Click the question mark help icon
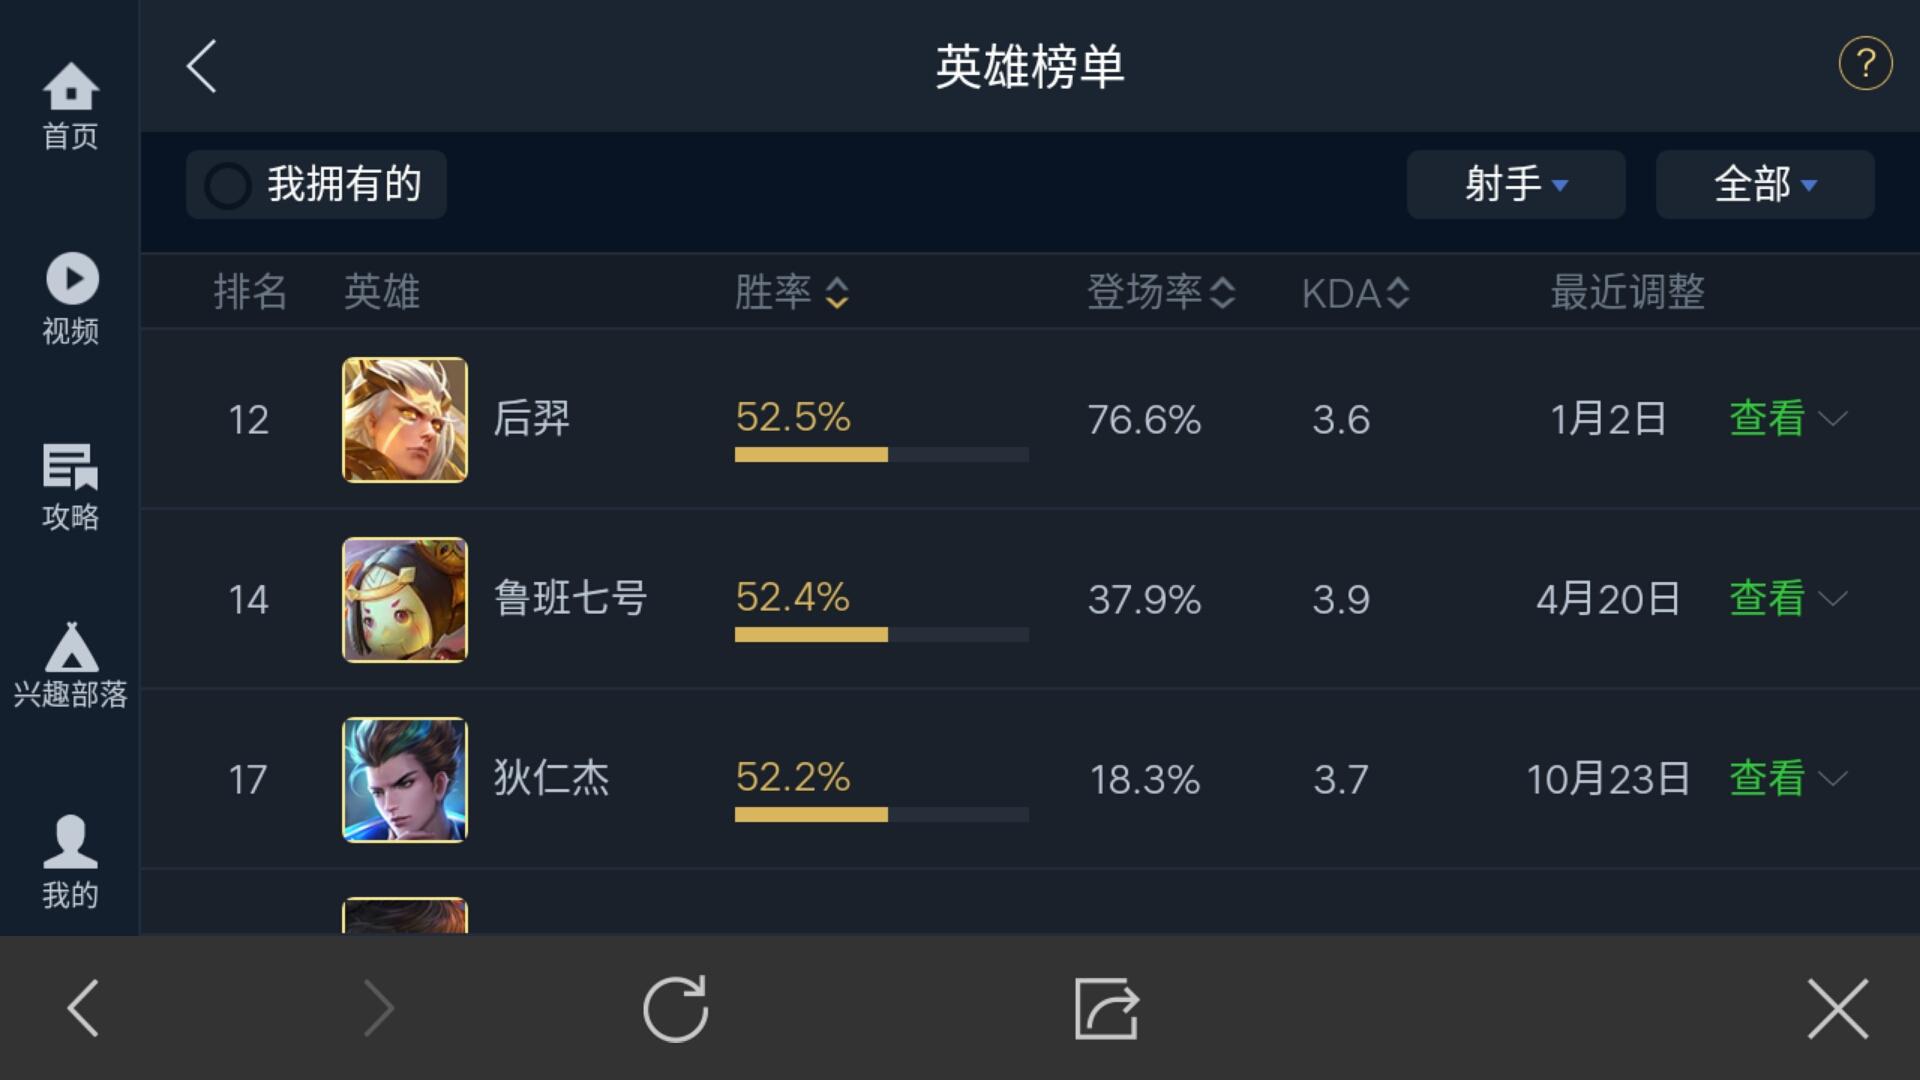This screenshot has height=1080, width=1920. (x=1865, y=65)
